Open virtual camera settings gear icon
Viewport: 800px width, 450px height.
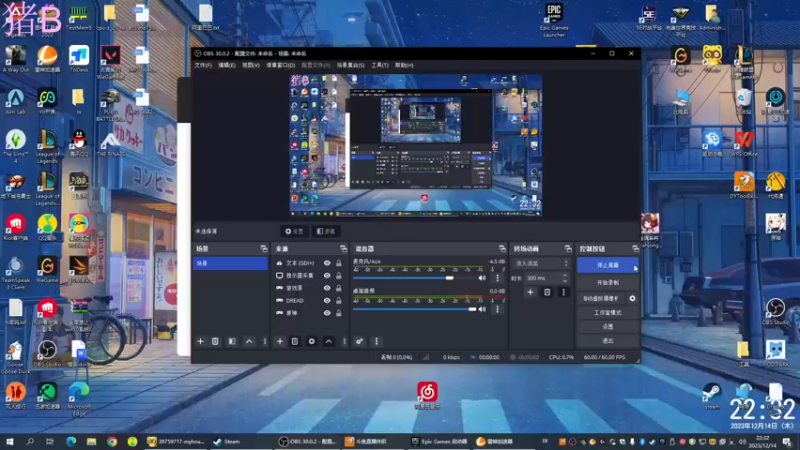pyautogui.click(x=632, y=298)
